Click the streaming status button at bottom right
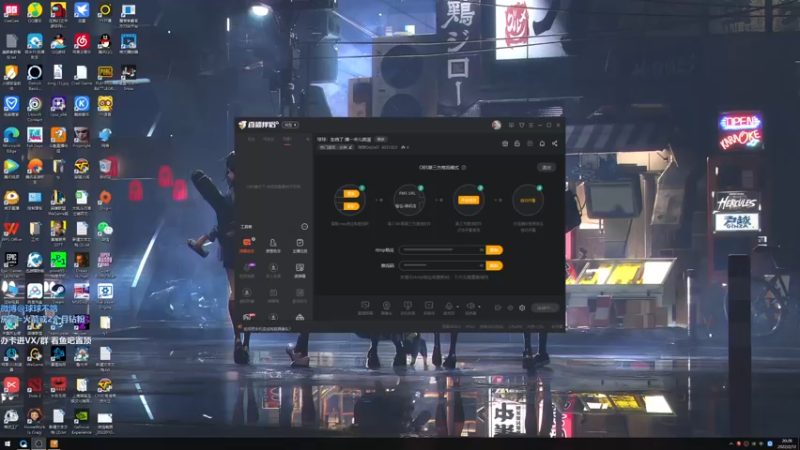The height and width of the screenshot is (450, 800). tap(544, 308)
